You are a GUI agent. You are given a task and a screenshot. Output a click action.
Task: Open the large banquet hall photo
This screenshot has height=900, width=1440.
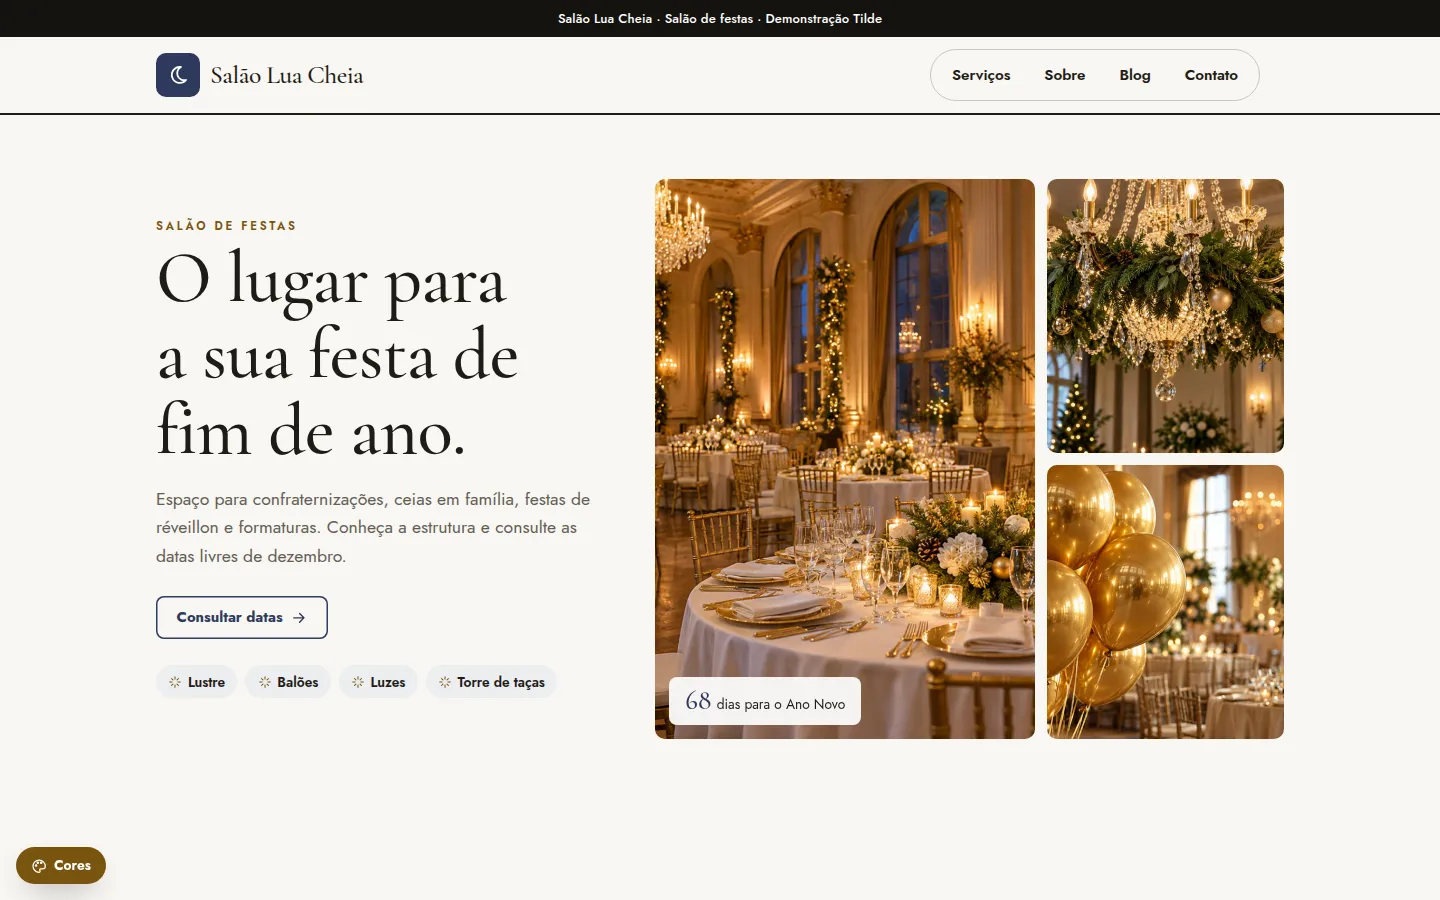pos(845,459)
